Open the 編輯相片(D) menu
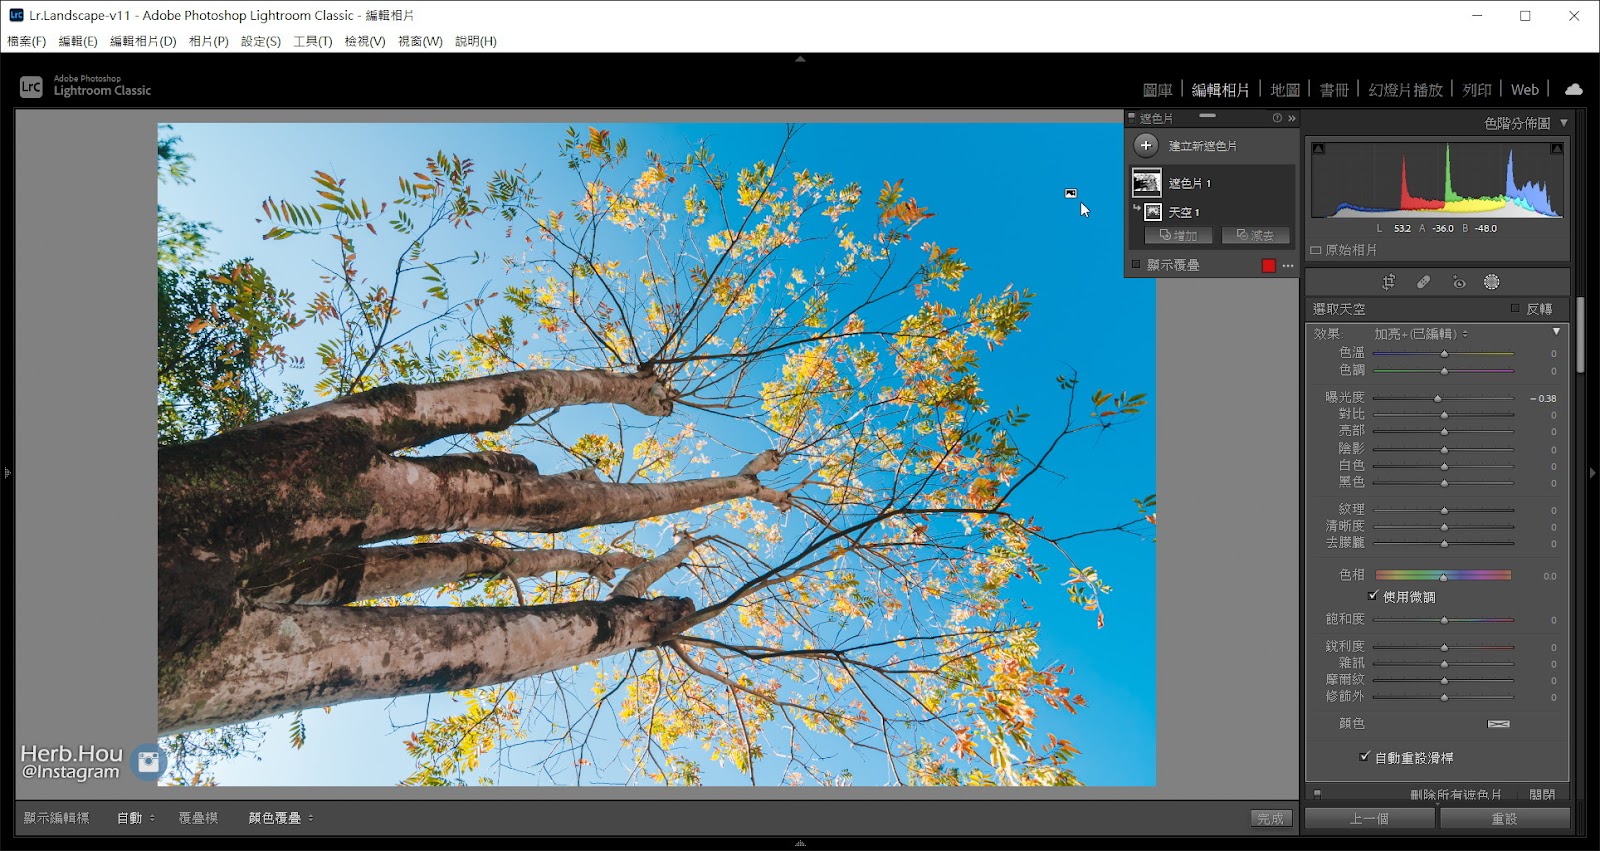The height and width of the screenshot is (851, 1600). point(143,41)
